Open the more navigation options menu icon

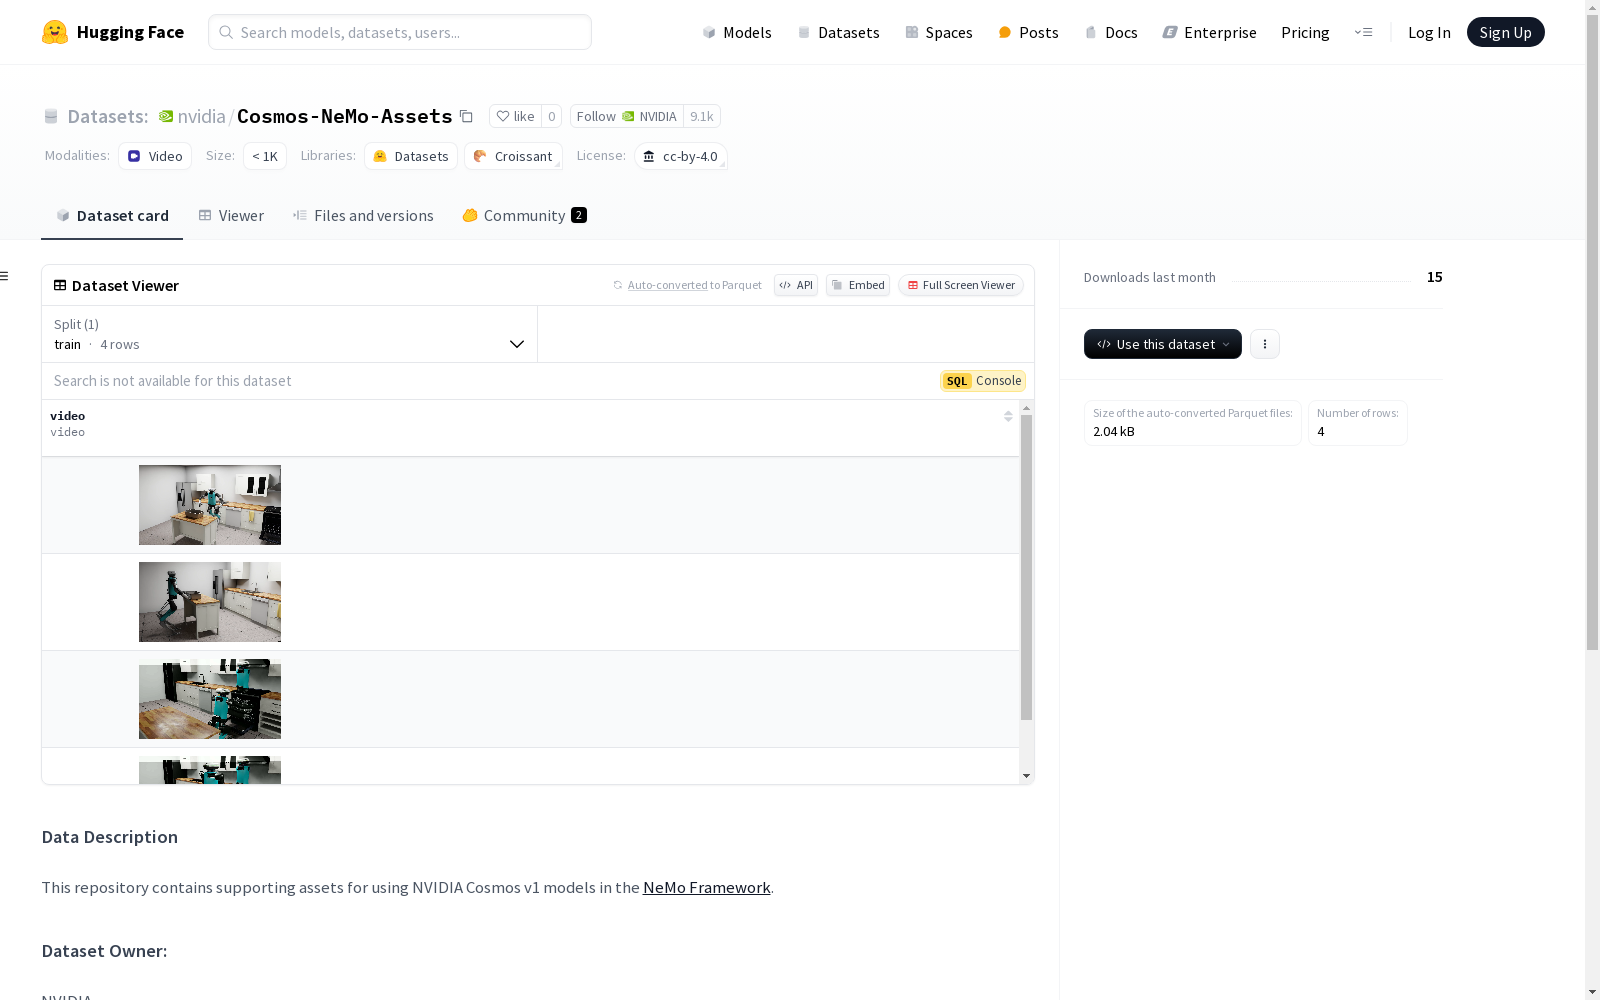coord(1363,32)
